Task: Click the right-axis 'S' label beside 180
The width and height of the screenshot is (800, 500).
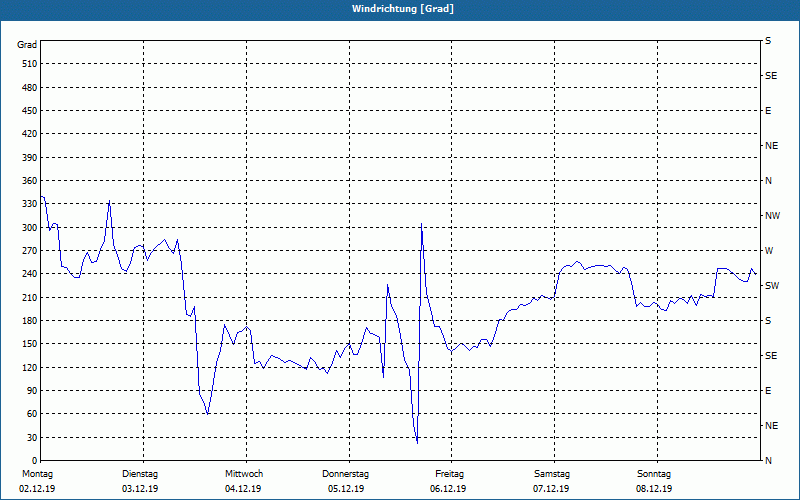Action: [768, 321]
